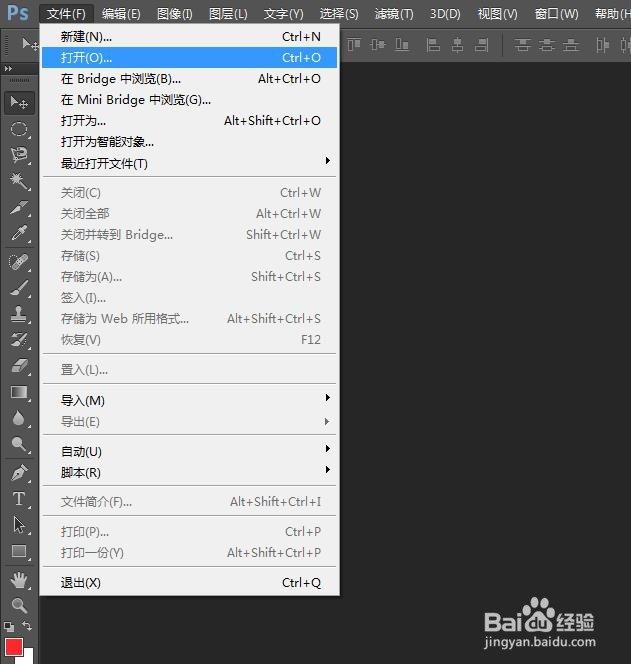Click align right edges icon
Screen dimensions: 631x664
tap(481, 44)
